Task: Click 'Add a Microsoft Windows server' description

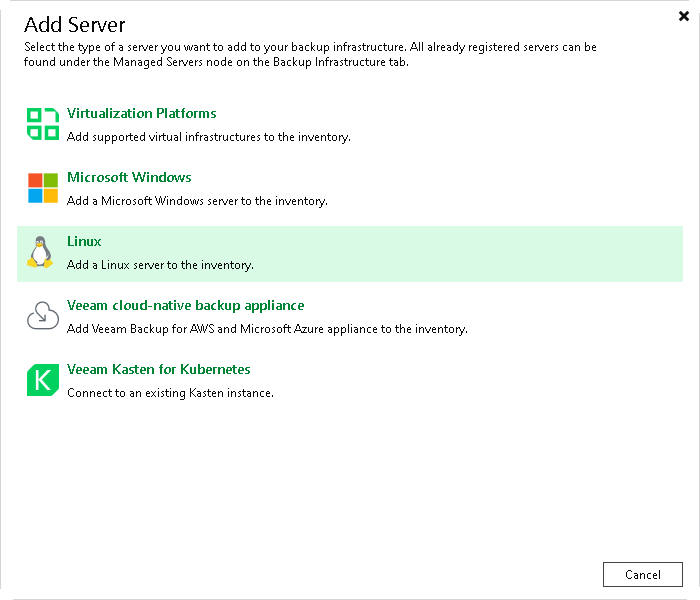Action: 197,201
